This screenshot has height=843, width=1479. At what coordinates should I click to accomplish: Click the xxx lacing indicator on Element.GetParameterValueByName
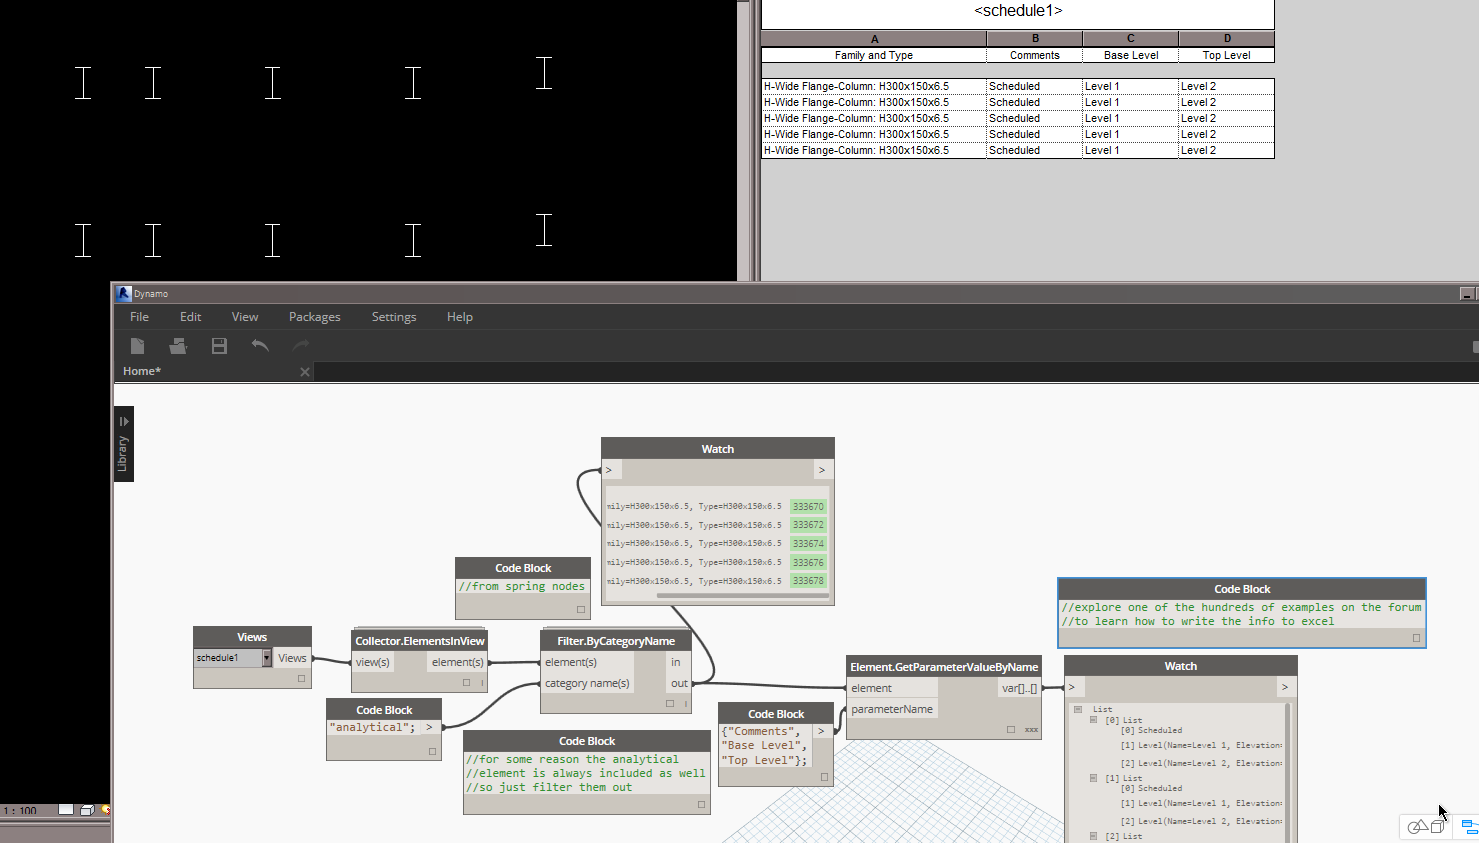click(1031, 730)
